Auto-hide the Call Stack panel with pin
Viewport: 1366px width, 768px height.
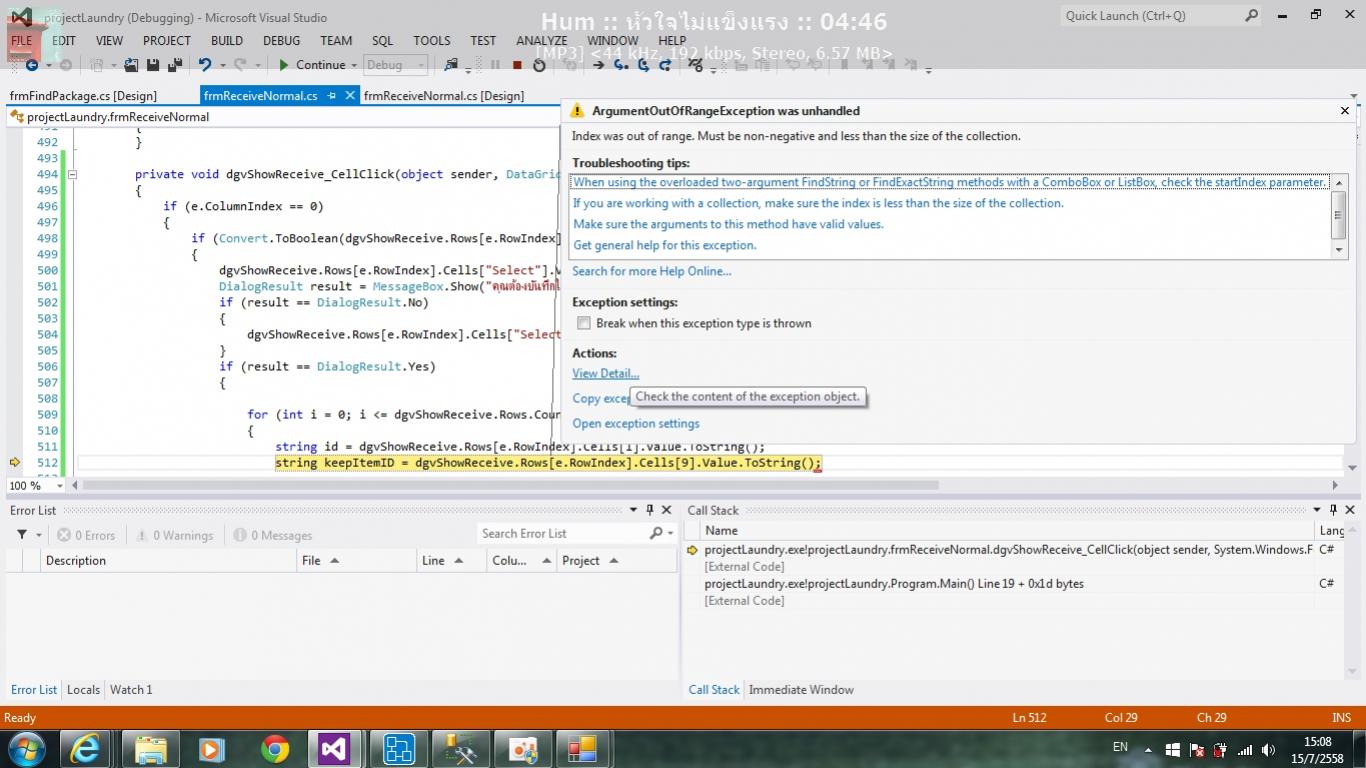point(1333,510)
